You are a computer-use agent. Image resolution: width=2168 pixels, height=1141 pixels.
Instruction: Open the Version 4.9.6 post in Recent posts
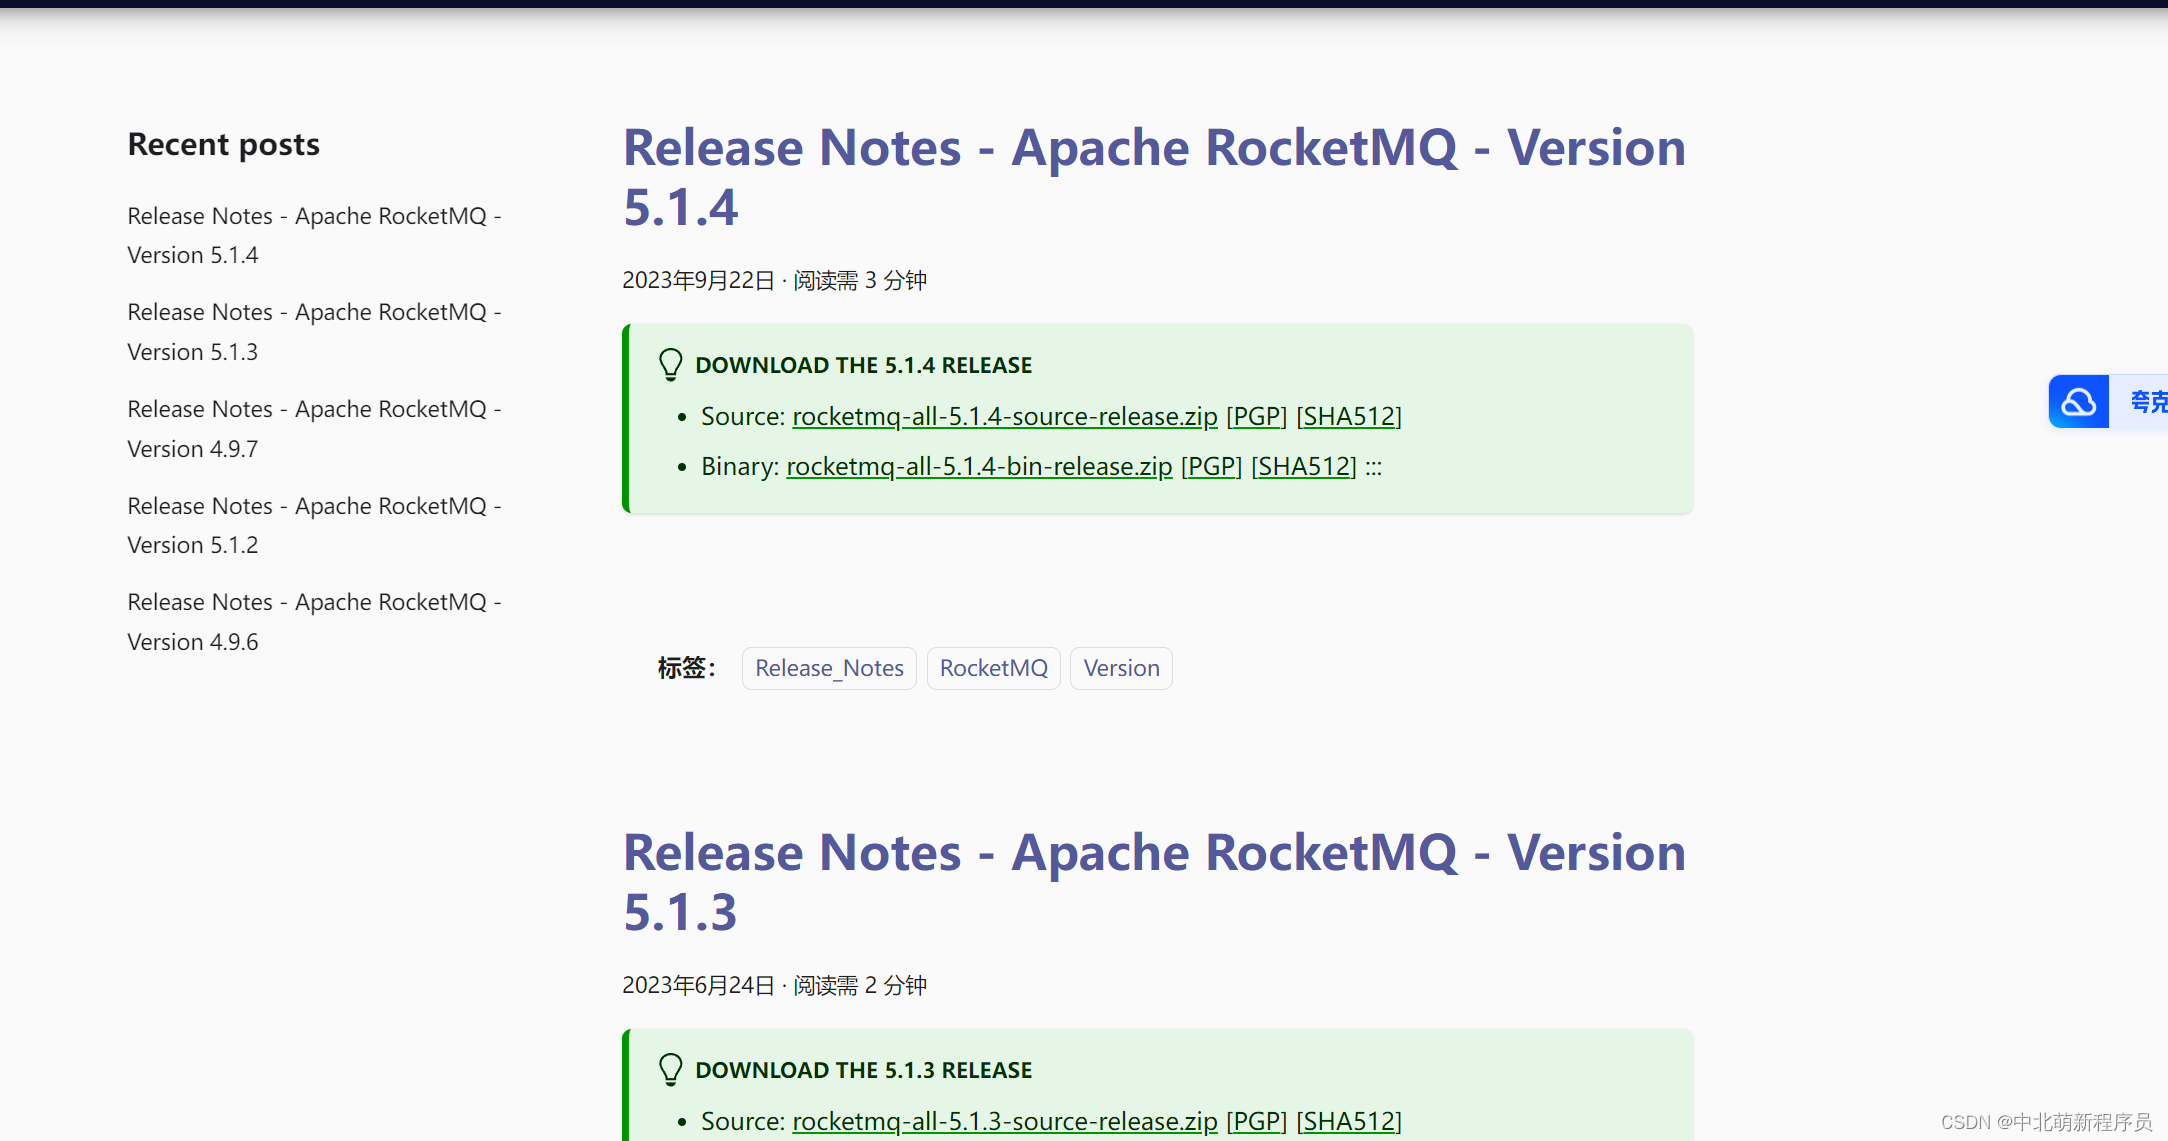pos(314,622)
